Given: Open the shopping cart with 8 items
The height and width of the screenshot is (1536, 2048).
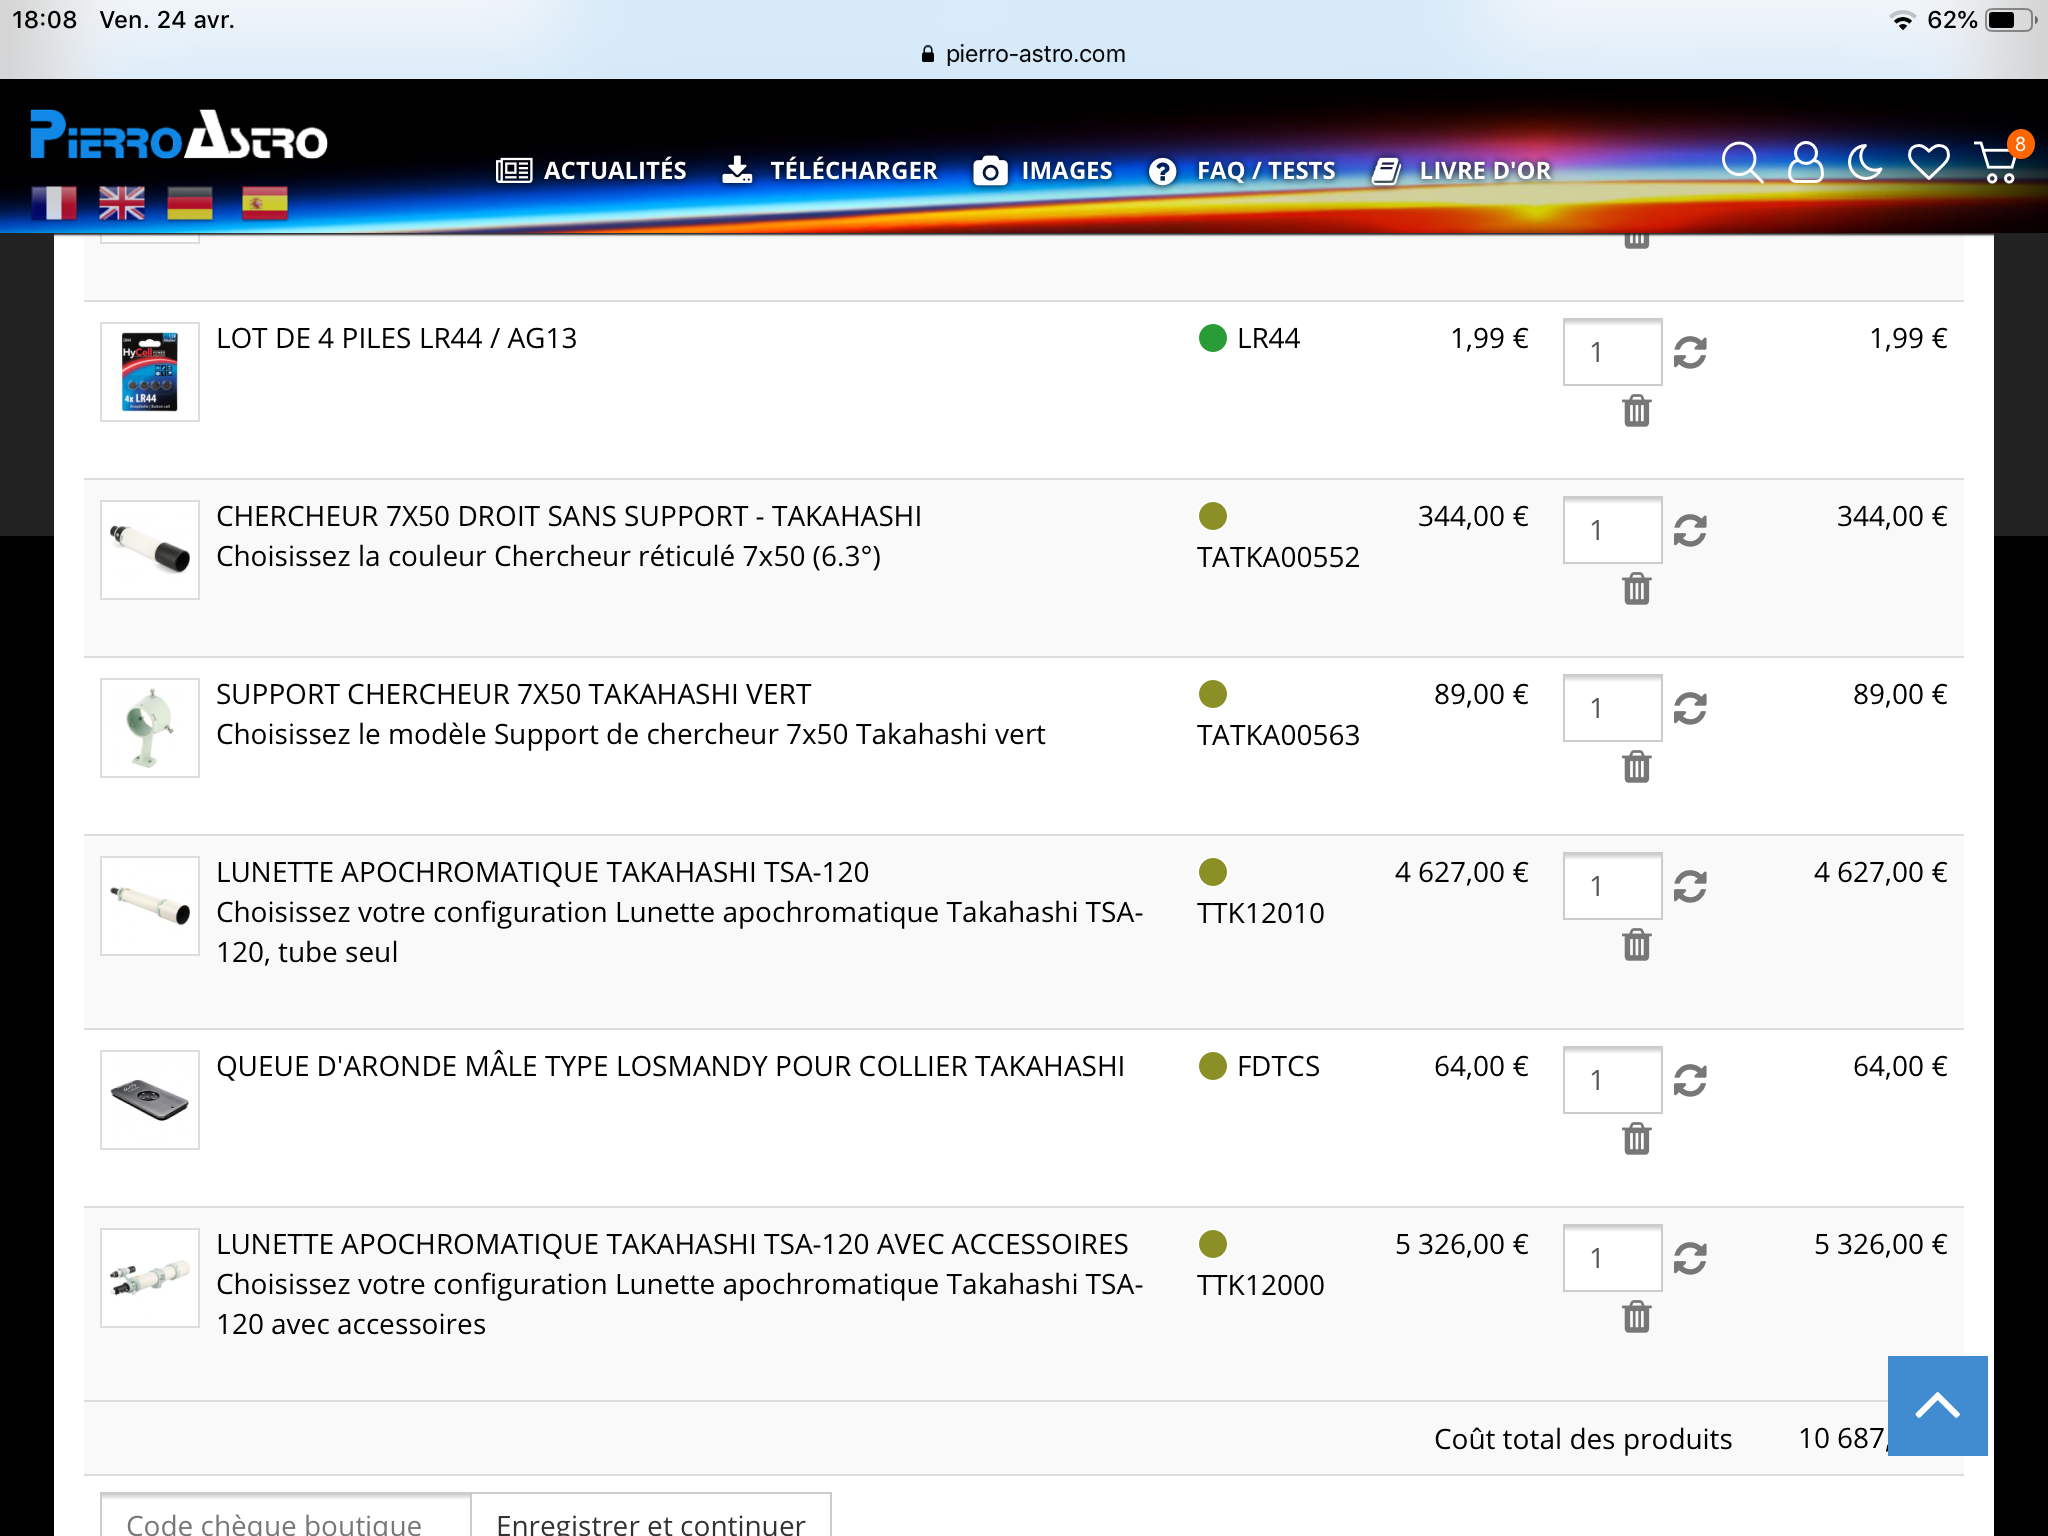Looking at the screenshot, I should coord(1997,162).
